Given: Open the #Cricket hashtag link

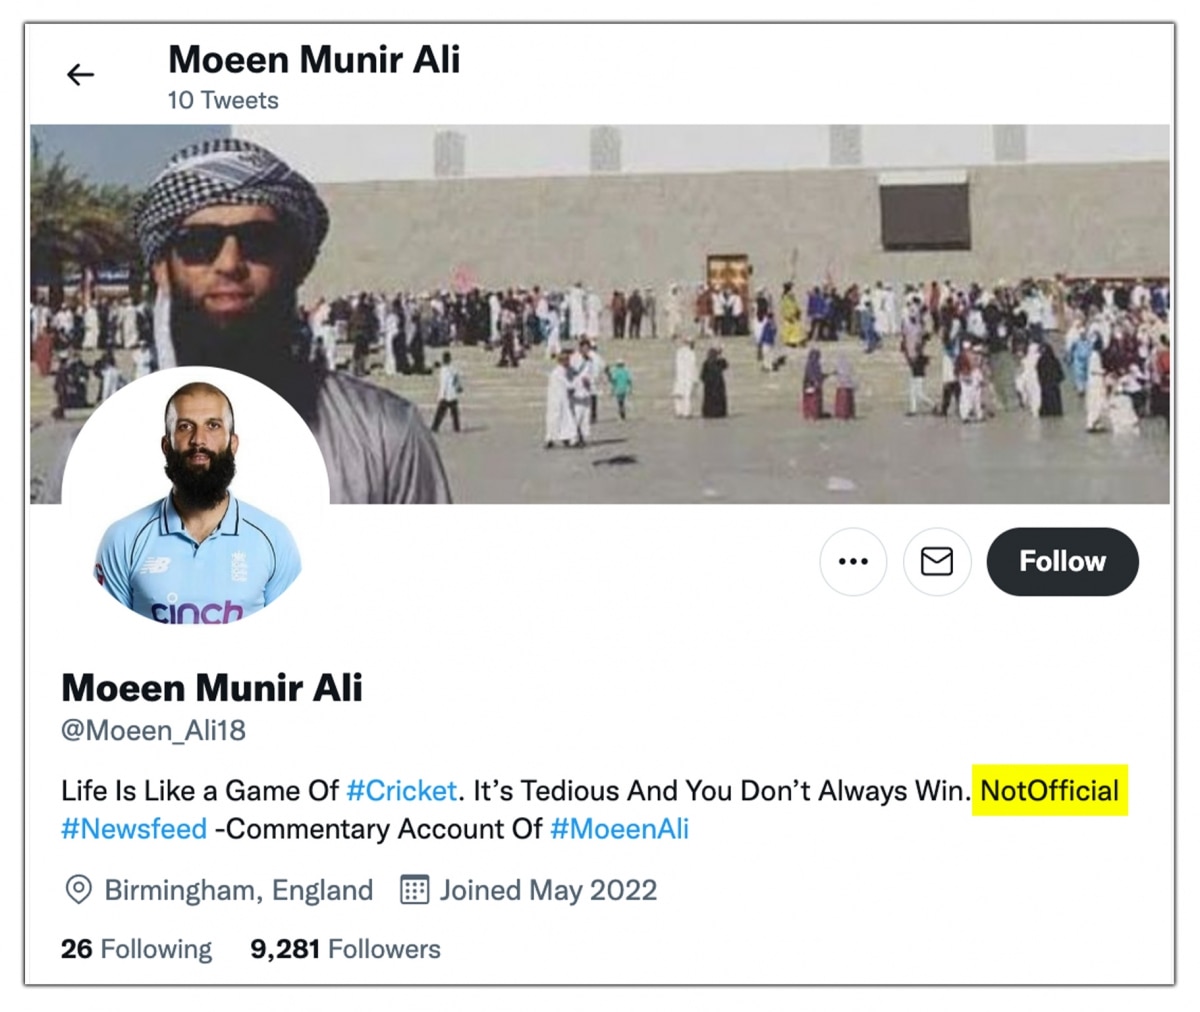Looking at the screenshot, I should coord(401,791).
